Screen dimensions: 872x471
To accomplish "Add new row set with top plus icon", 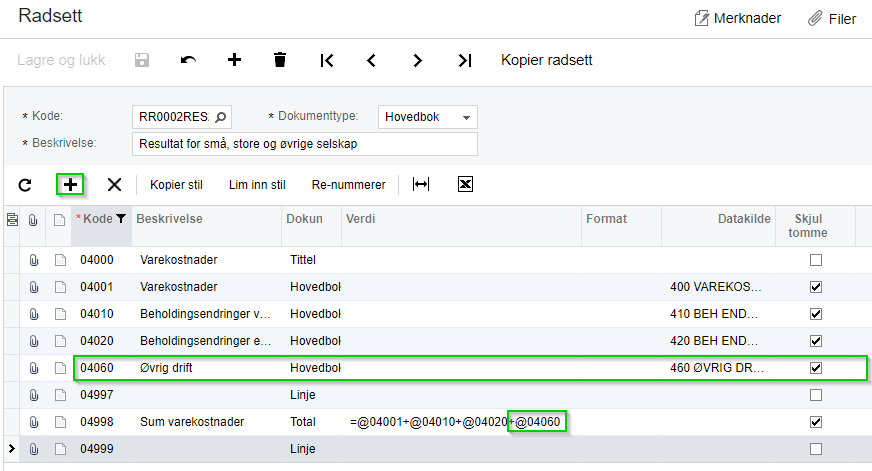I will 235,60.
